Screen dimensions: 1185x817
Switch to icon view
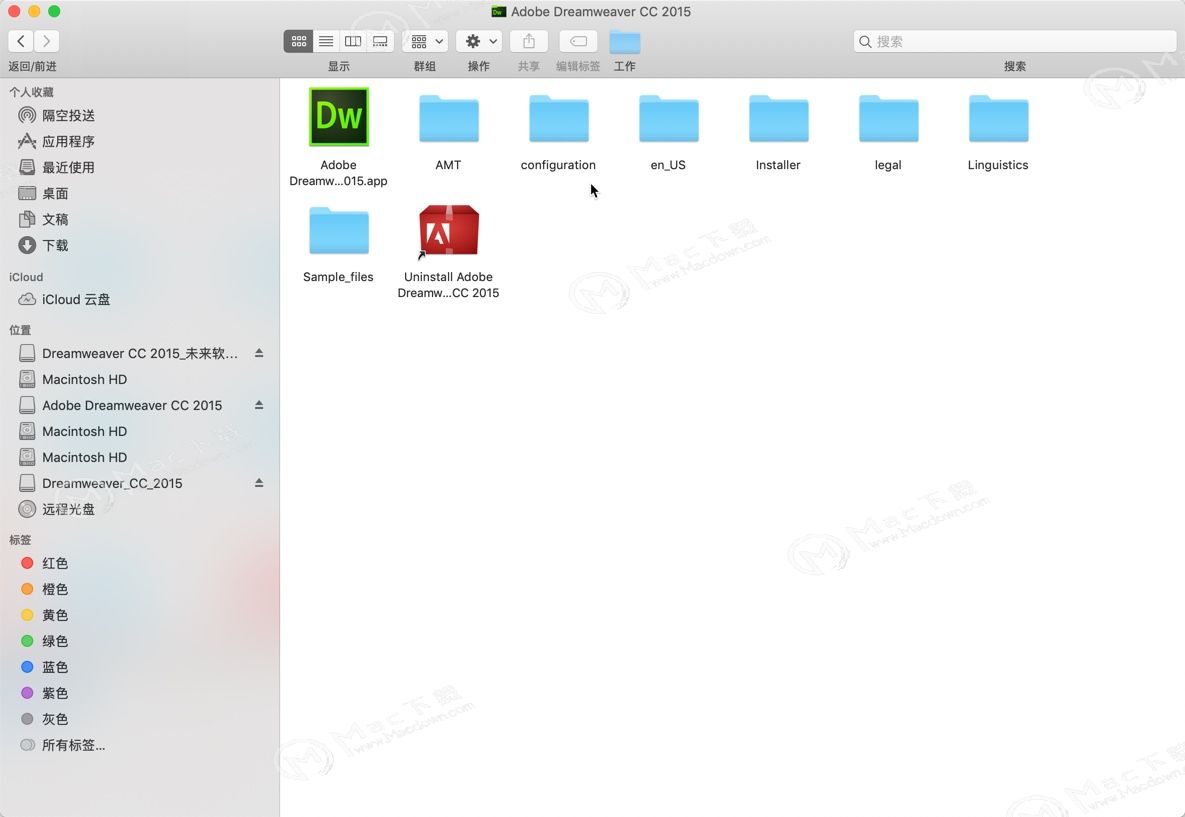pyautogui.click(x=299, y=41)
